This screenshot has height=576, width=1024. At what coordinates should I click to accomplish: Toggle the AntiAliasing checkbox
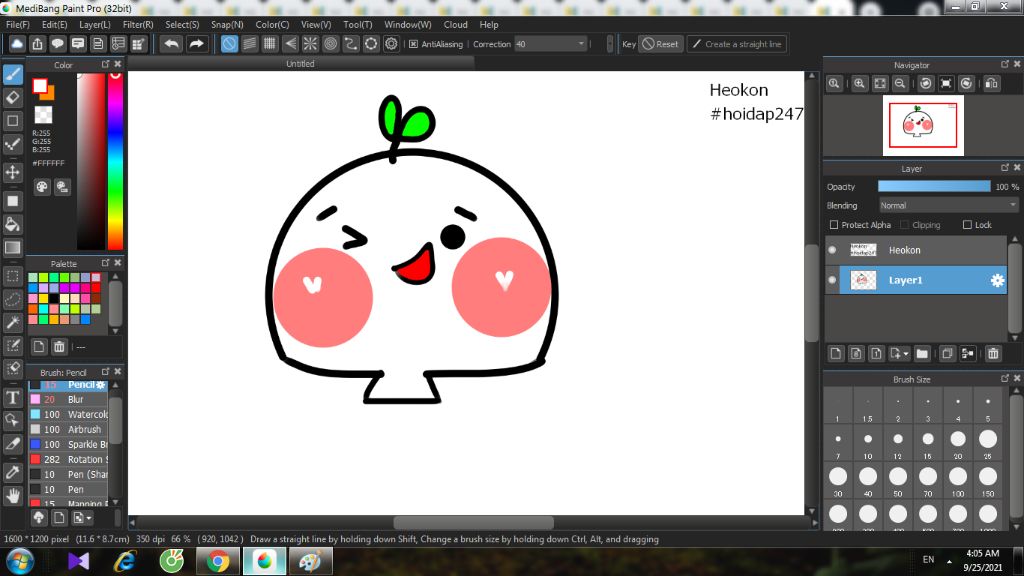coord(413,44)
